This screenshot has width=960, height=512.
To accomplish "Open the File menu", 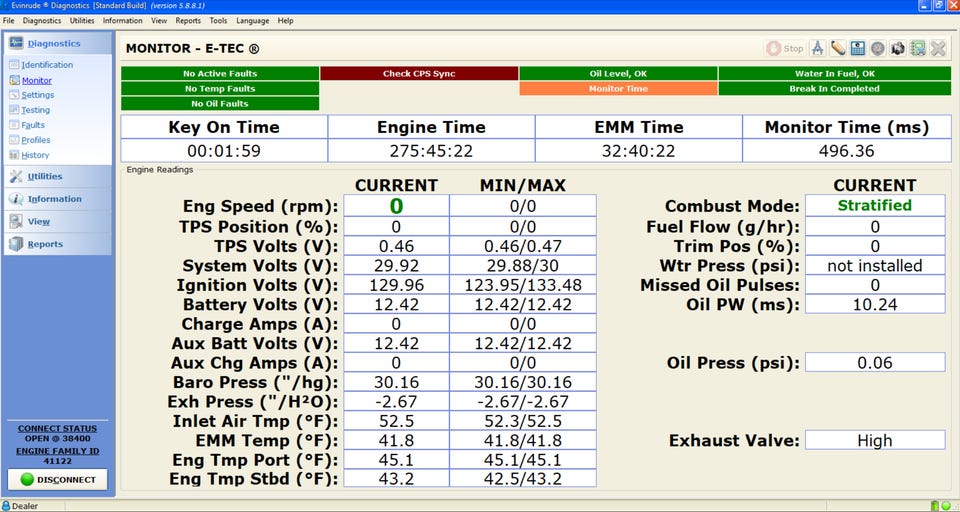I will point(8,21).
